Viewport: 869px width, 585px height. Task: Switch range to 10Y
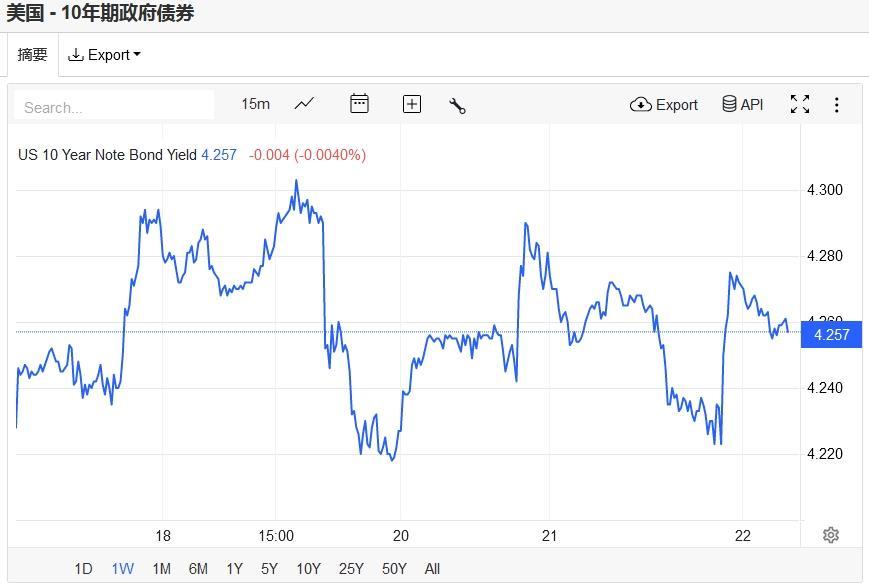308,569
